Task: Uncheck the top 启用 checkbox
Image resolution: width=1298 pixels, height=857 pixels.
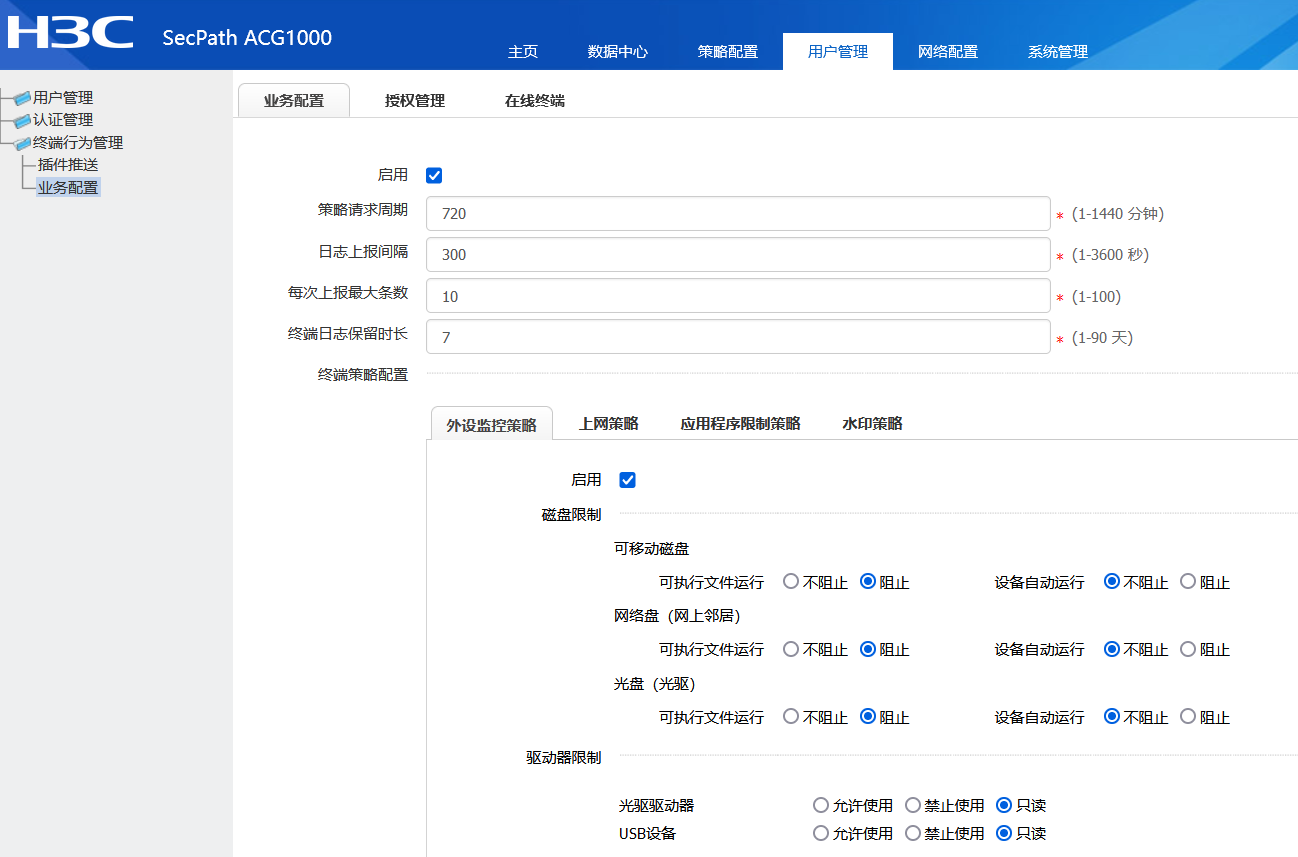Action: pyautogui.click(x=434, y=175)
